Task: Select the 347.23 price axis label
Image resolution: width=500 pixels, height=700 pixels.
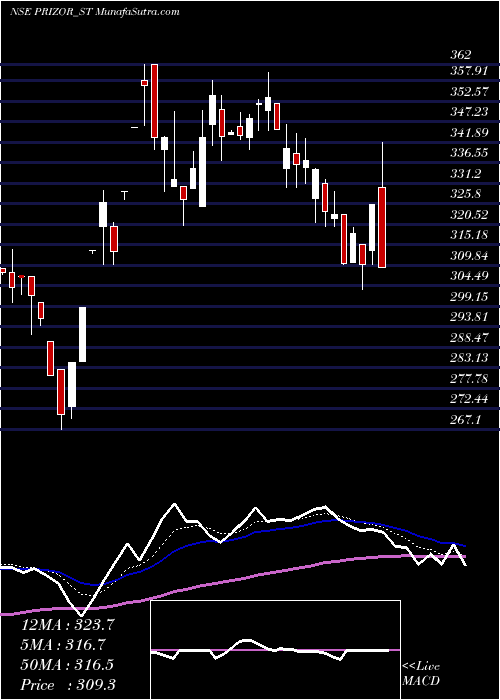Action: (x=469, y=112)
